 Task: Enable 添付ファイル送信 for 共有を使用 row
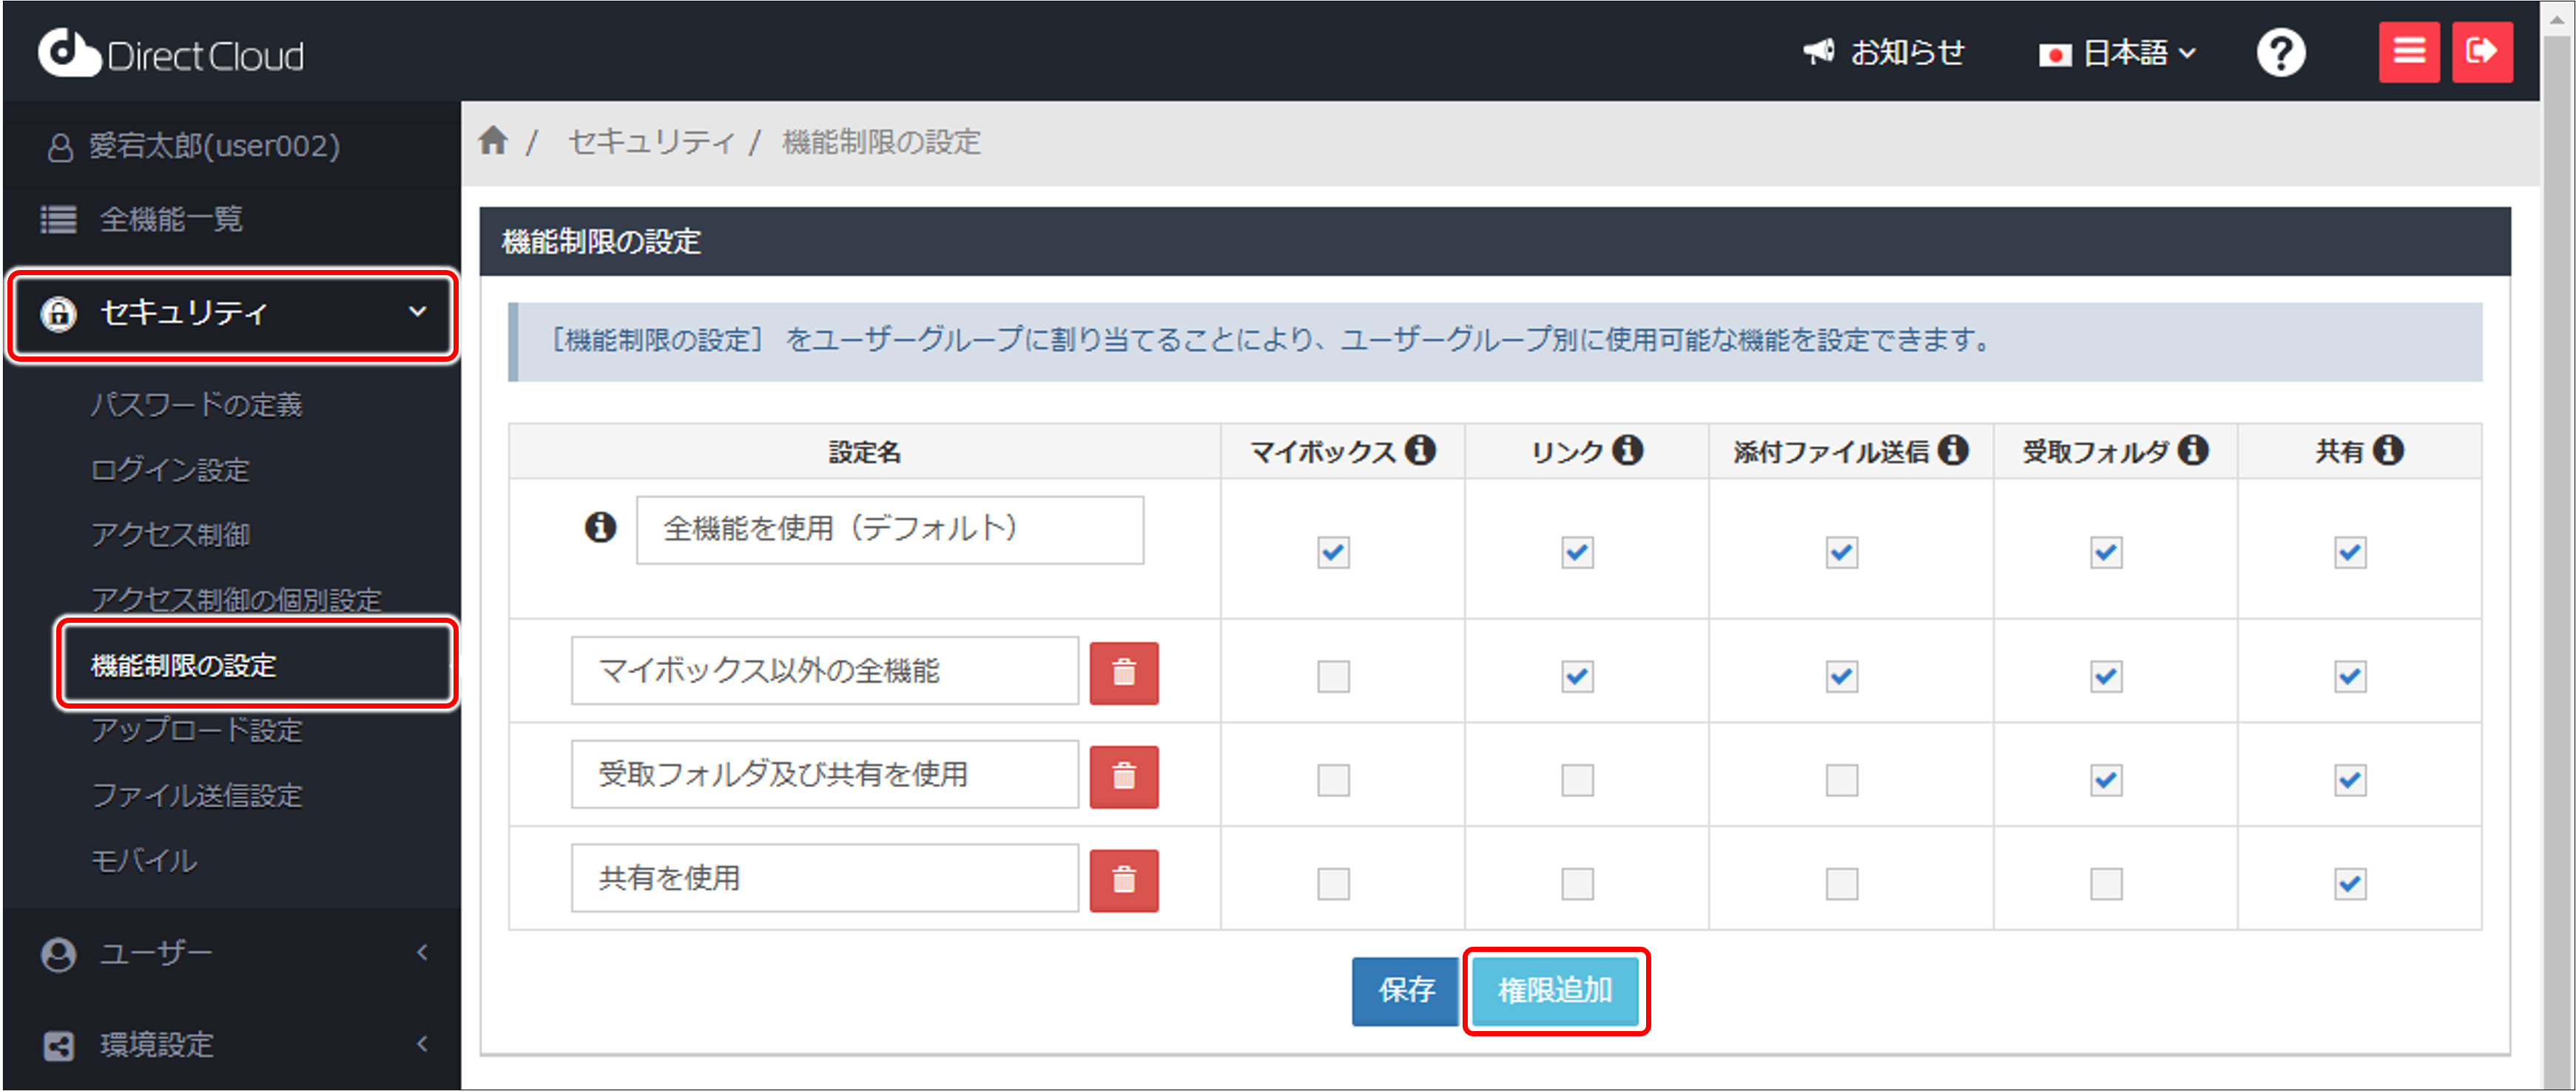[1841, 884]
